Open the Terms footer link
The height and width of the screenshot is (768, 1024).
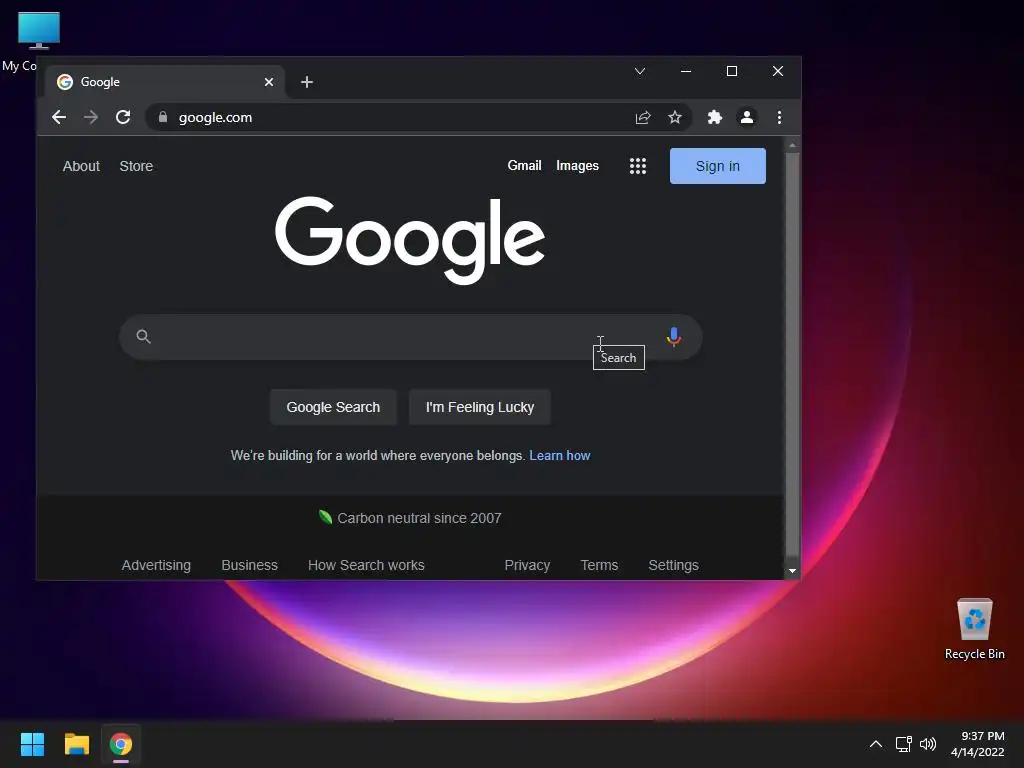tap(599, 565)
